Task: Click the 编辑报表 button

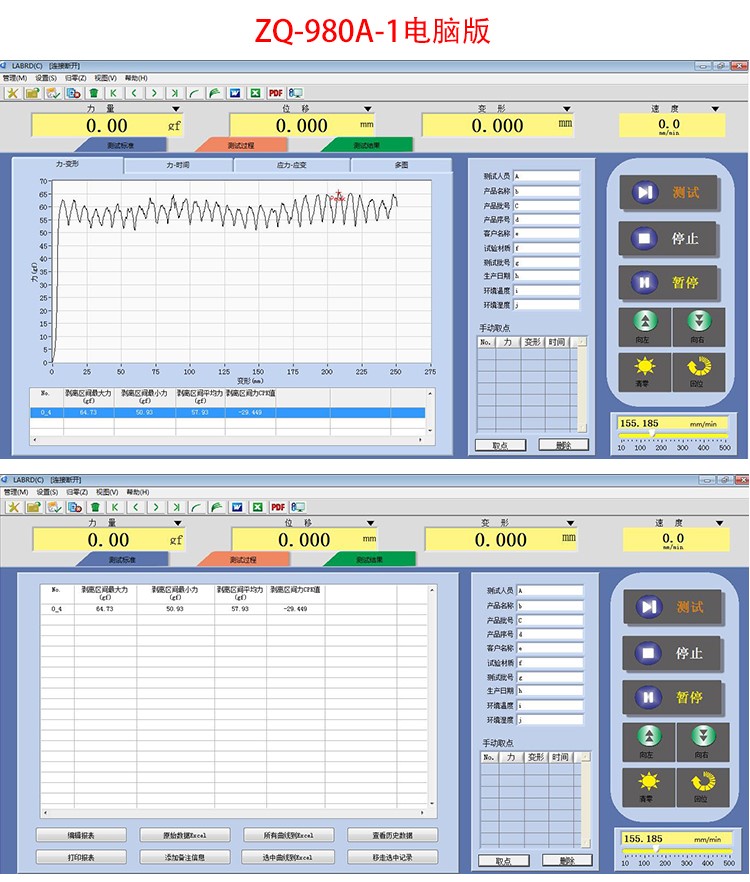Action: (81, 835)
